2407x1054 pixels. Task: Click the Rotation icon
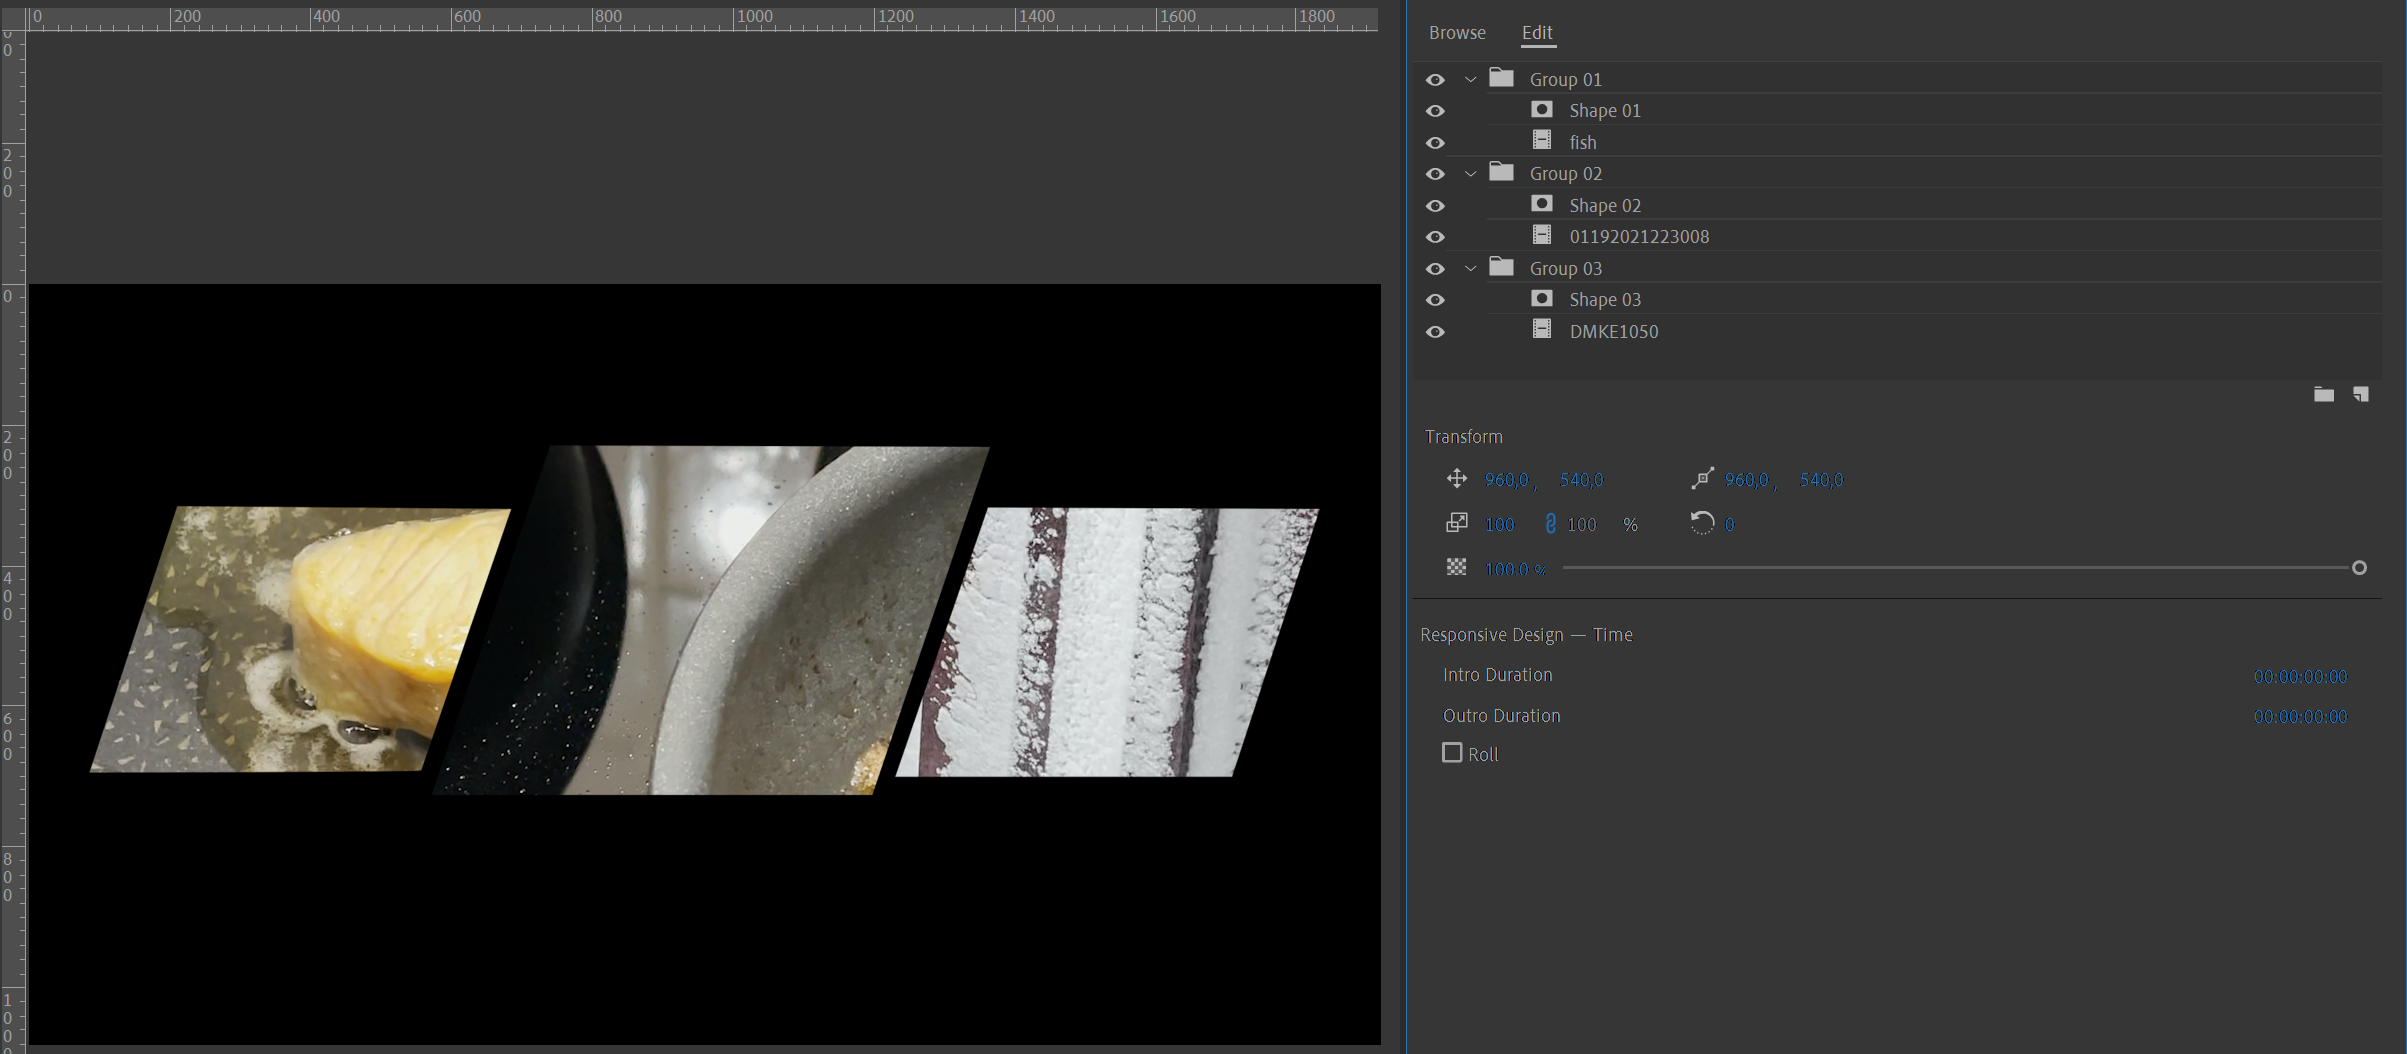tap(1701, 523)
